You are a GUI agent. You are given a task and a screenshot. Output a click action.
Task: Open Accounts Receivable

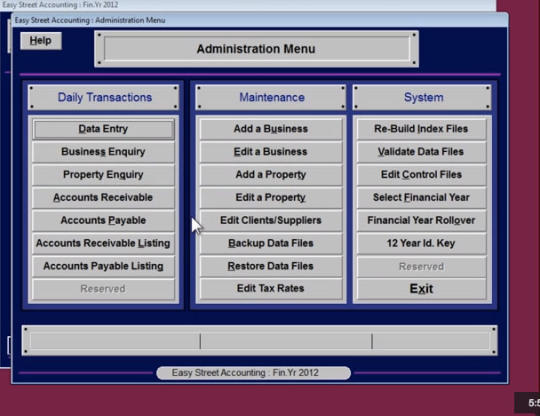103,197
